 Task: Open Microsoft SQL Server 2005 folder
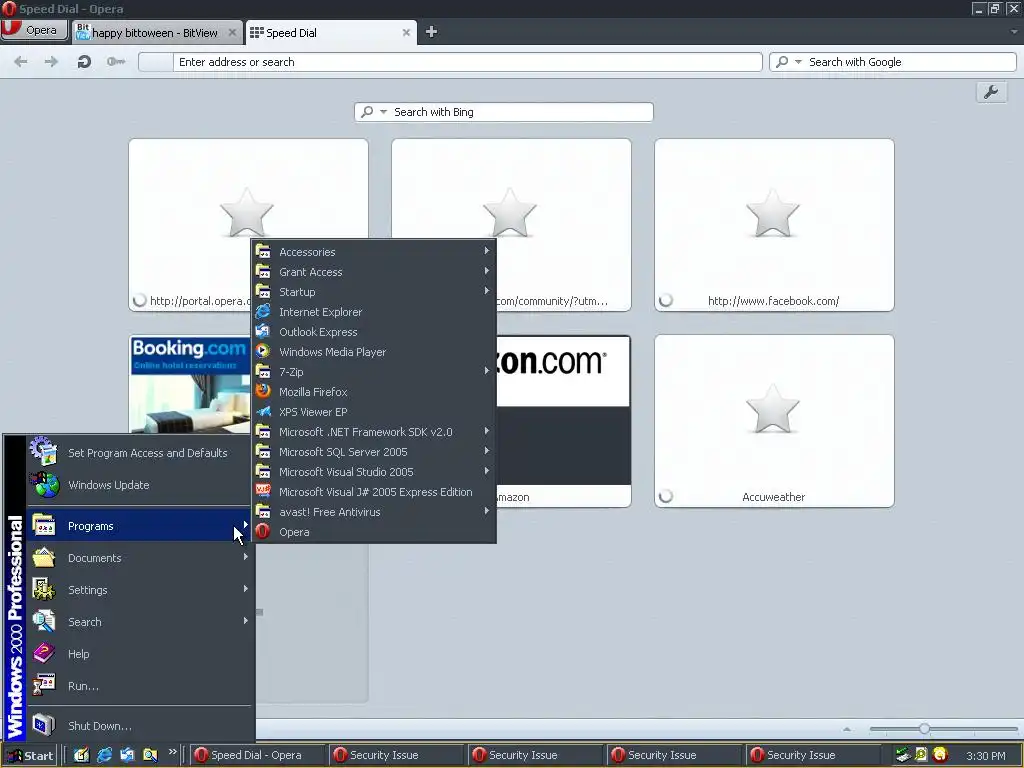[374, 452]
